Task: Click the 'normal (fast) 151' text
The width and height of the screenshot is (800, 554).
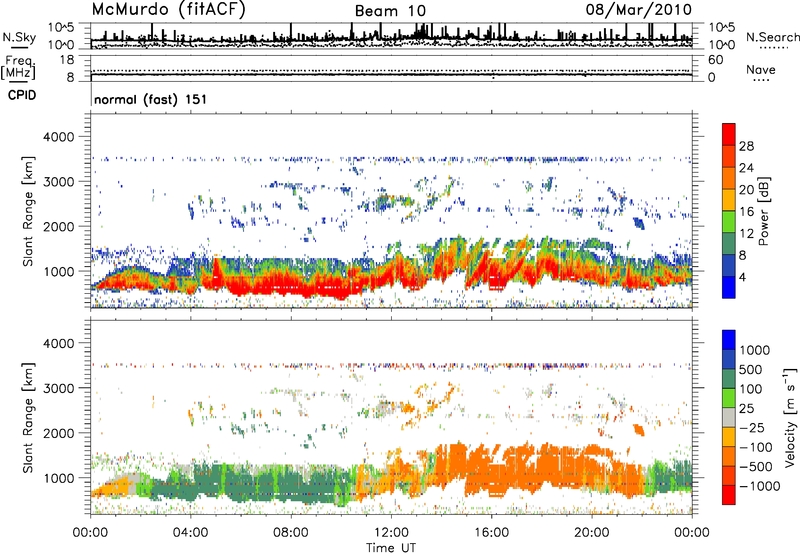Action: coord(151,99)
